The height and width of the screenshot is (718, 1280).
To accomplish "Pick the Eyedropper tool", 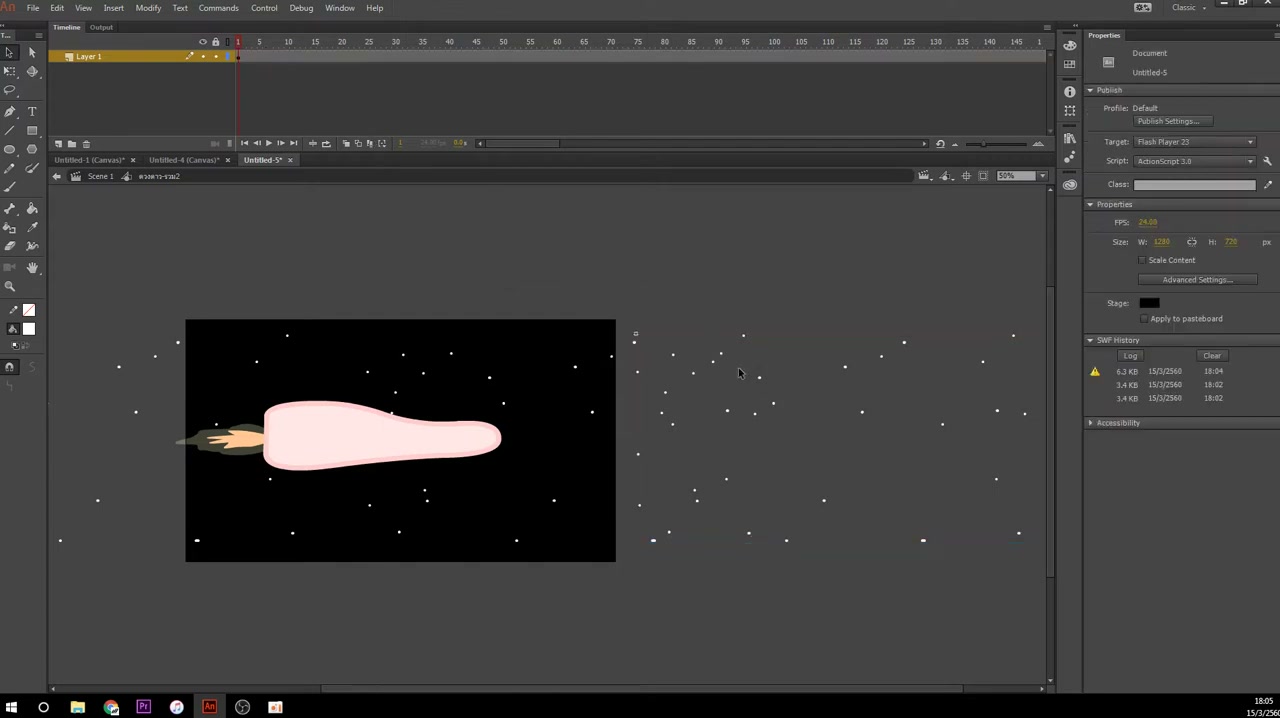I will coord(32,227).
